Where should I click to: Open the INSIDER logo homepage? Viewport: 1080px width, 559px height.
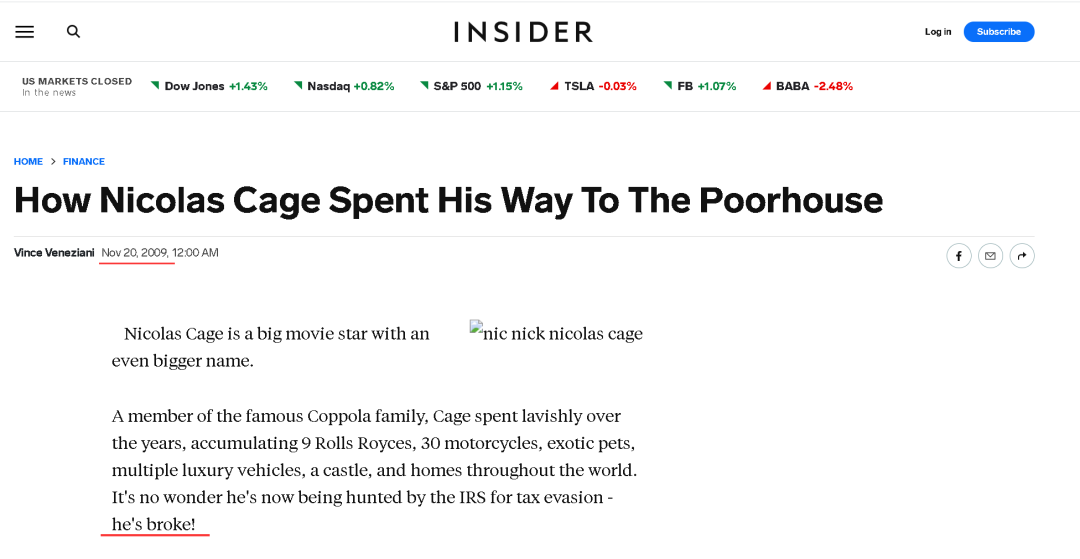pos(523,32)
